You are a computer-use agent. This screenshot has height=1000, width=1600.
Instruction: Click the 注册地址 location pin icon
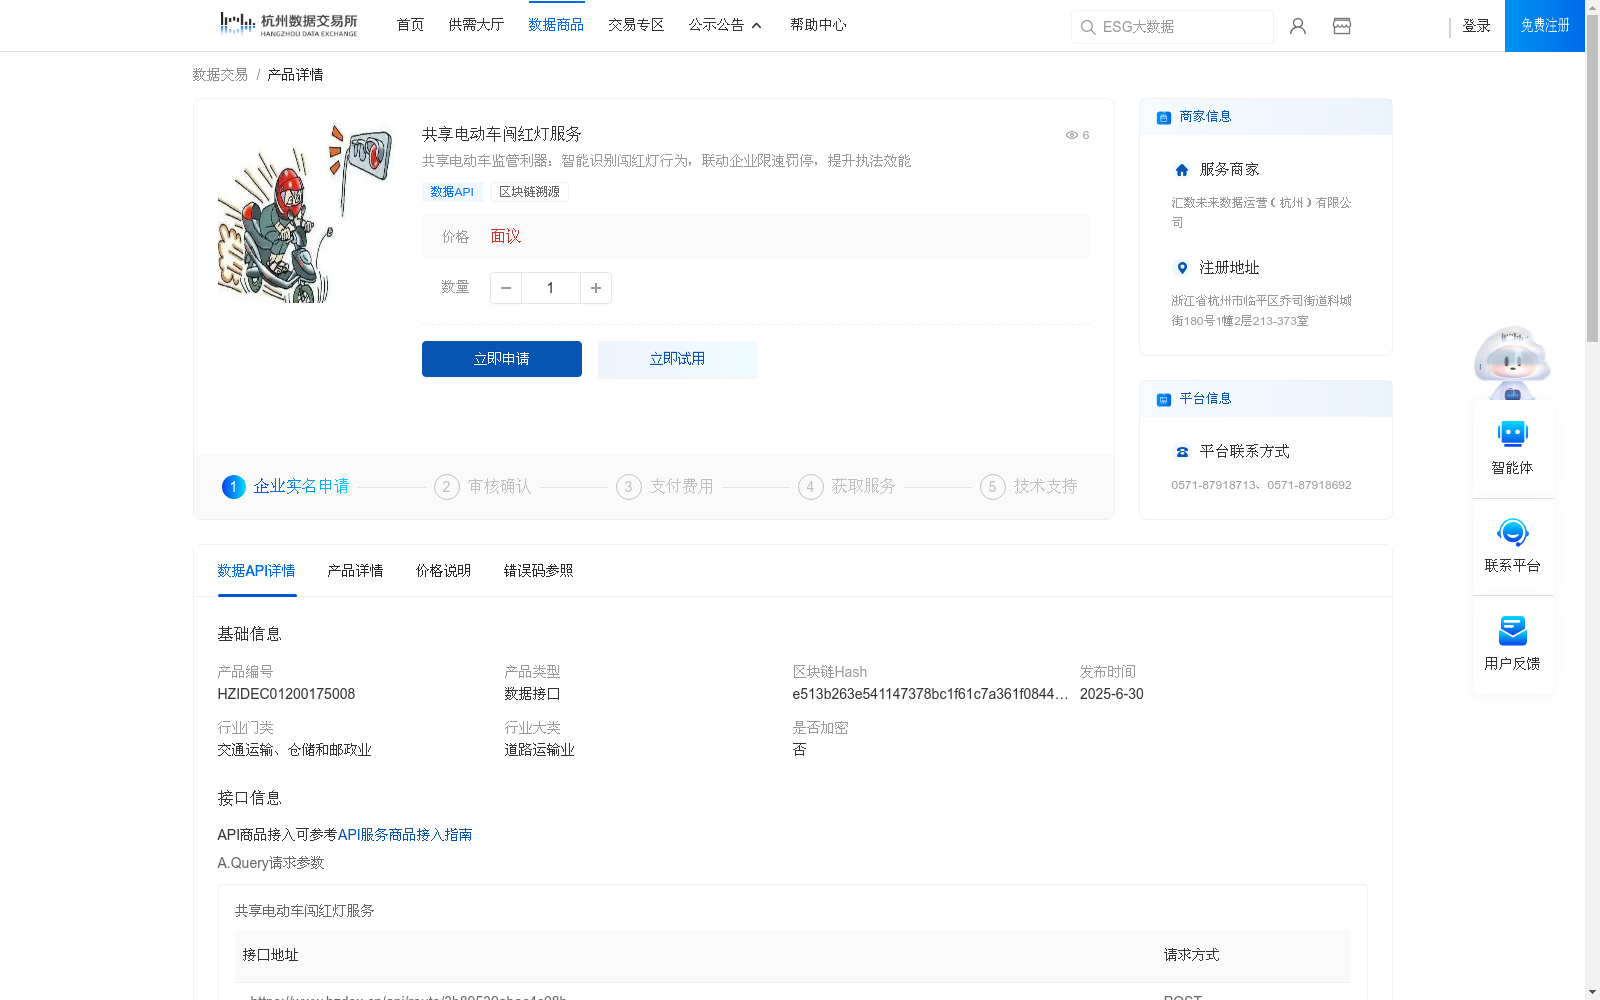point(1182,268)
